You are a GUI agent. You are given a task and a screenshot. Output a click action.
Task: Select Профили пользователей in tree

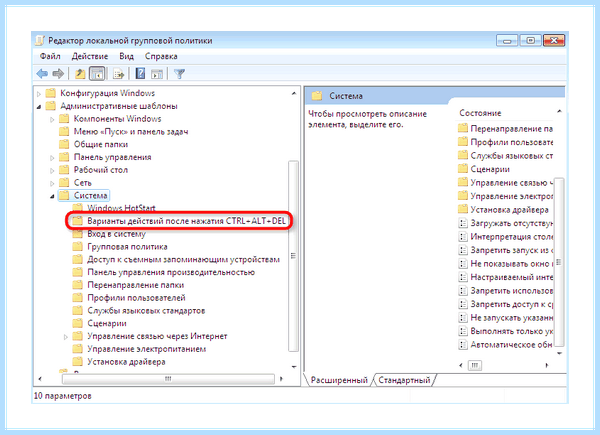tap(129, 298)
